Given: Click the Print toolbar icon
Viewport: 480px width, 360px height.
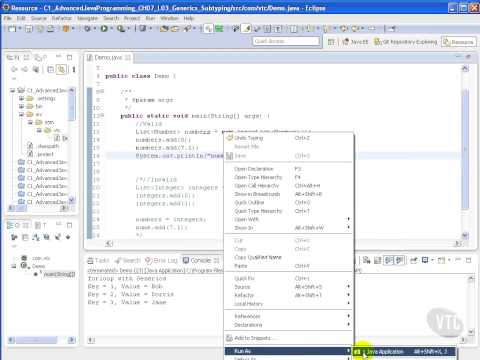Looking at the screenshot, I should tap(51, 29).
